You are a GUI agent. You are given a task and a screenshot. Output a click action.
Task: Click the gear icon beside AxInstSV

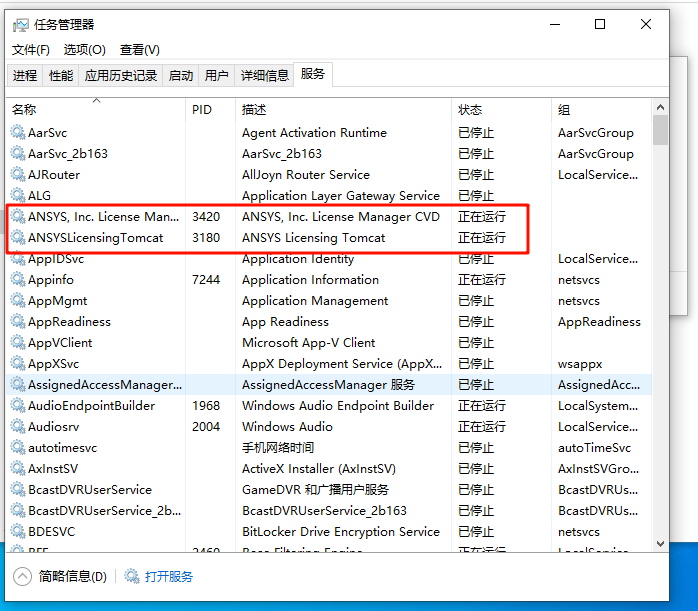pos(18,468)
